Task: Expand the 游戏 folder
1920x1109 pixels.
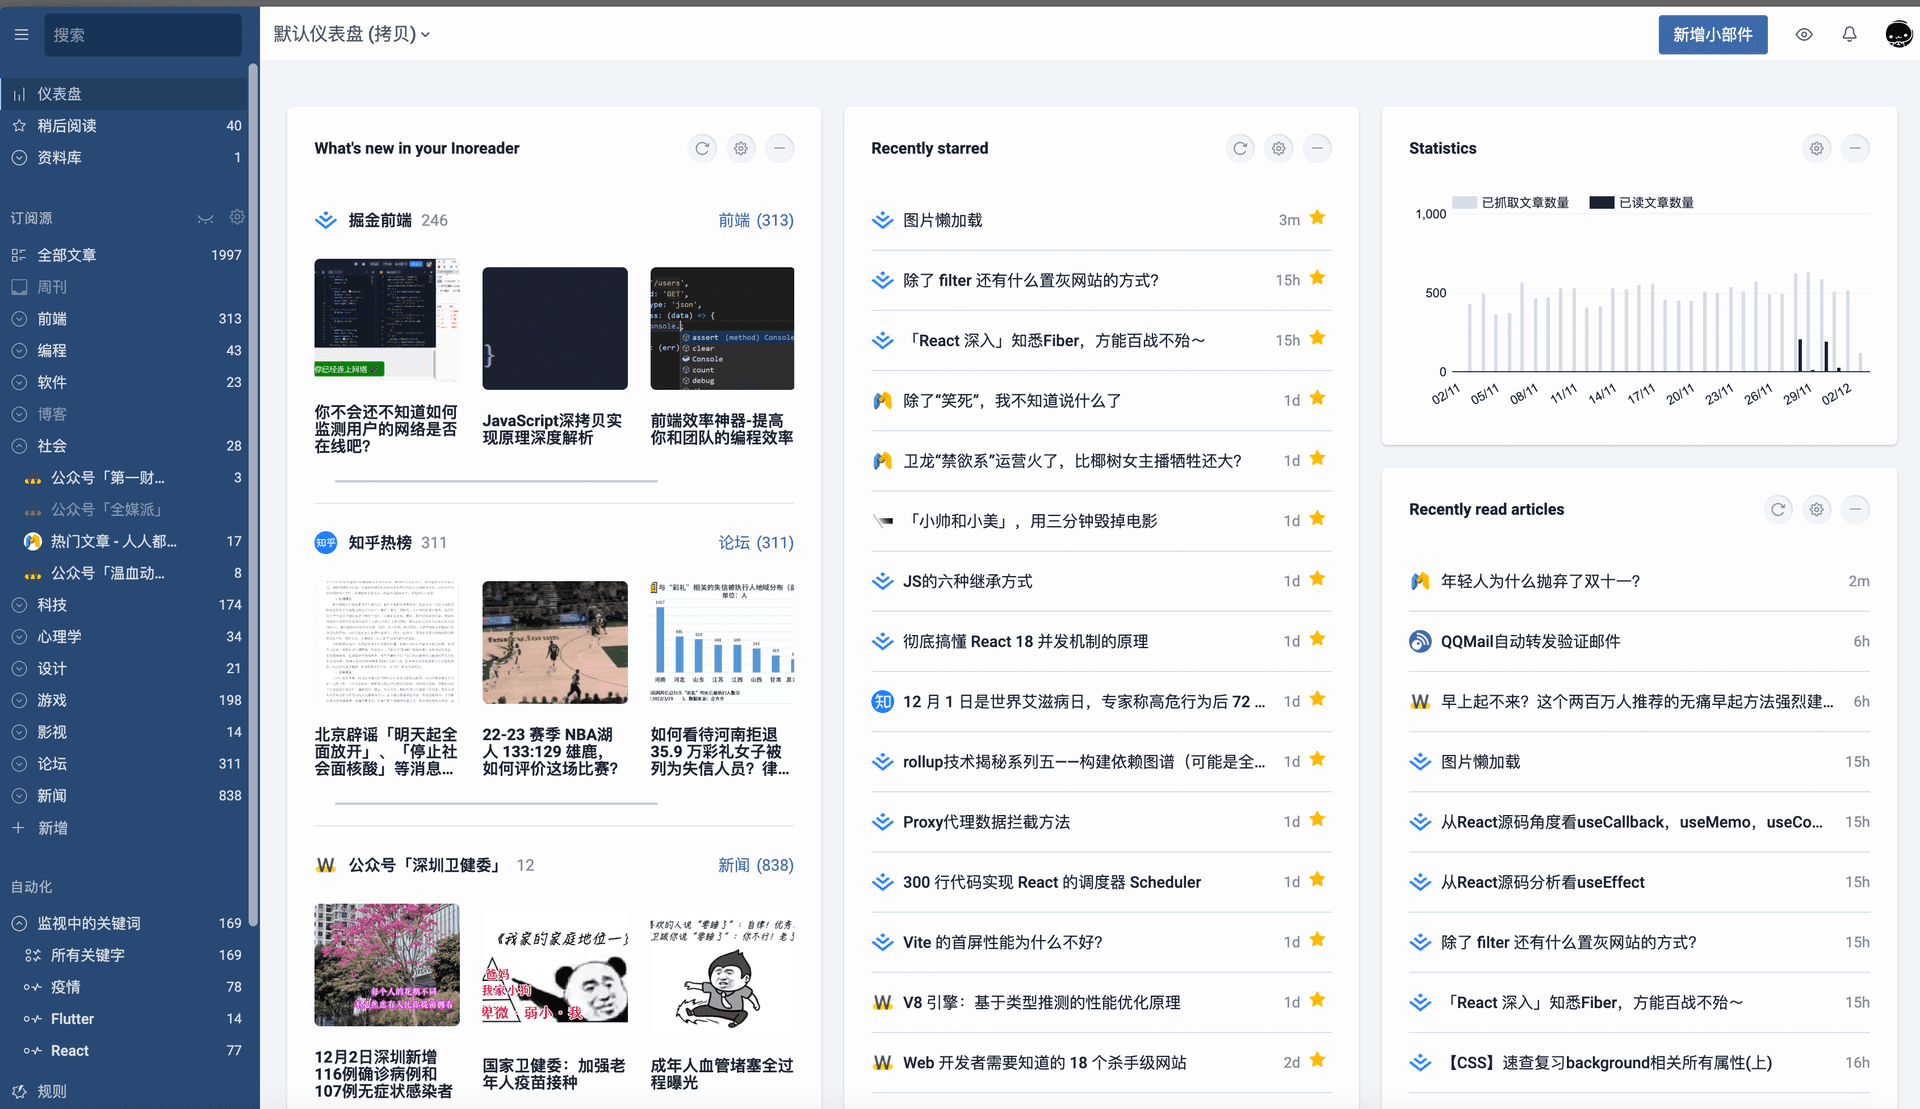Action: pos(19,701)
